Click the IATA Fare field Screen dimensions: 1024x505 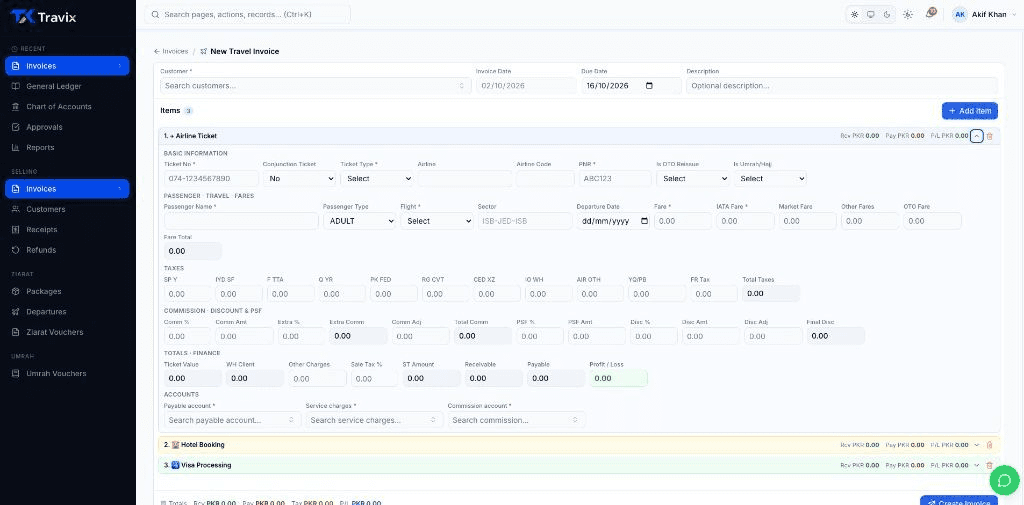(745, 221)
